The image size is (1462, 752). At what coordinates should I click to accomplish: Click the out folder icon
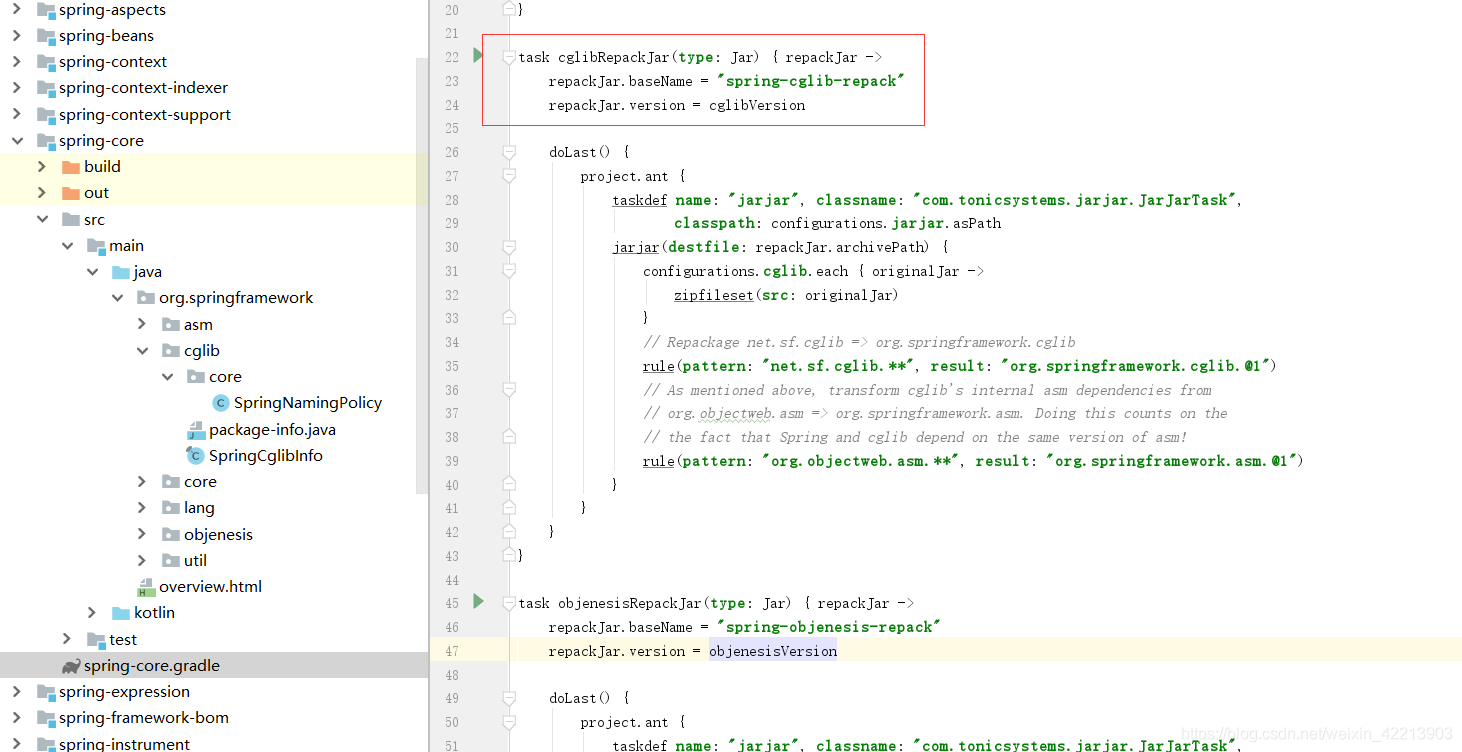(x=71, y=193)
